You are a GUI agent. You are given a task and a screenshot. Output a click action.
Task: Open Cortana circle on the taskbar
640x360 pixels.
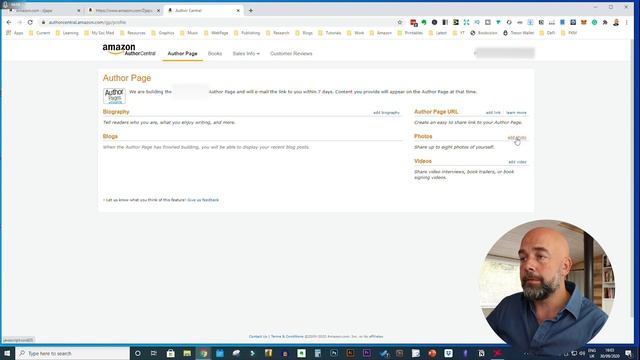coord(138,353)
